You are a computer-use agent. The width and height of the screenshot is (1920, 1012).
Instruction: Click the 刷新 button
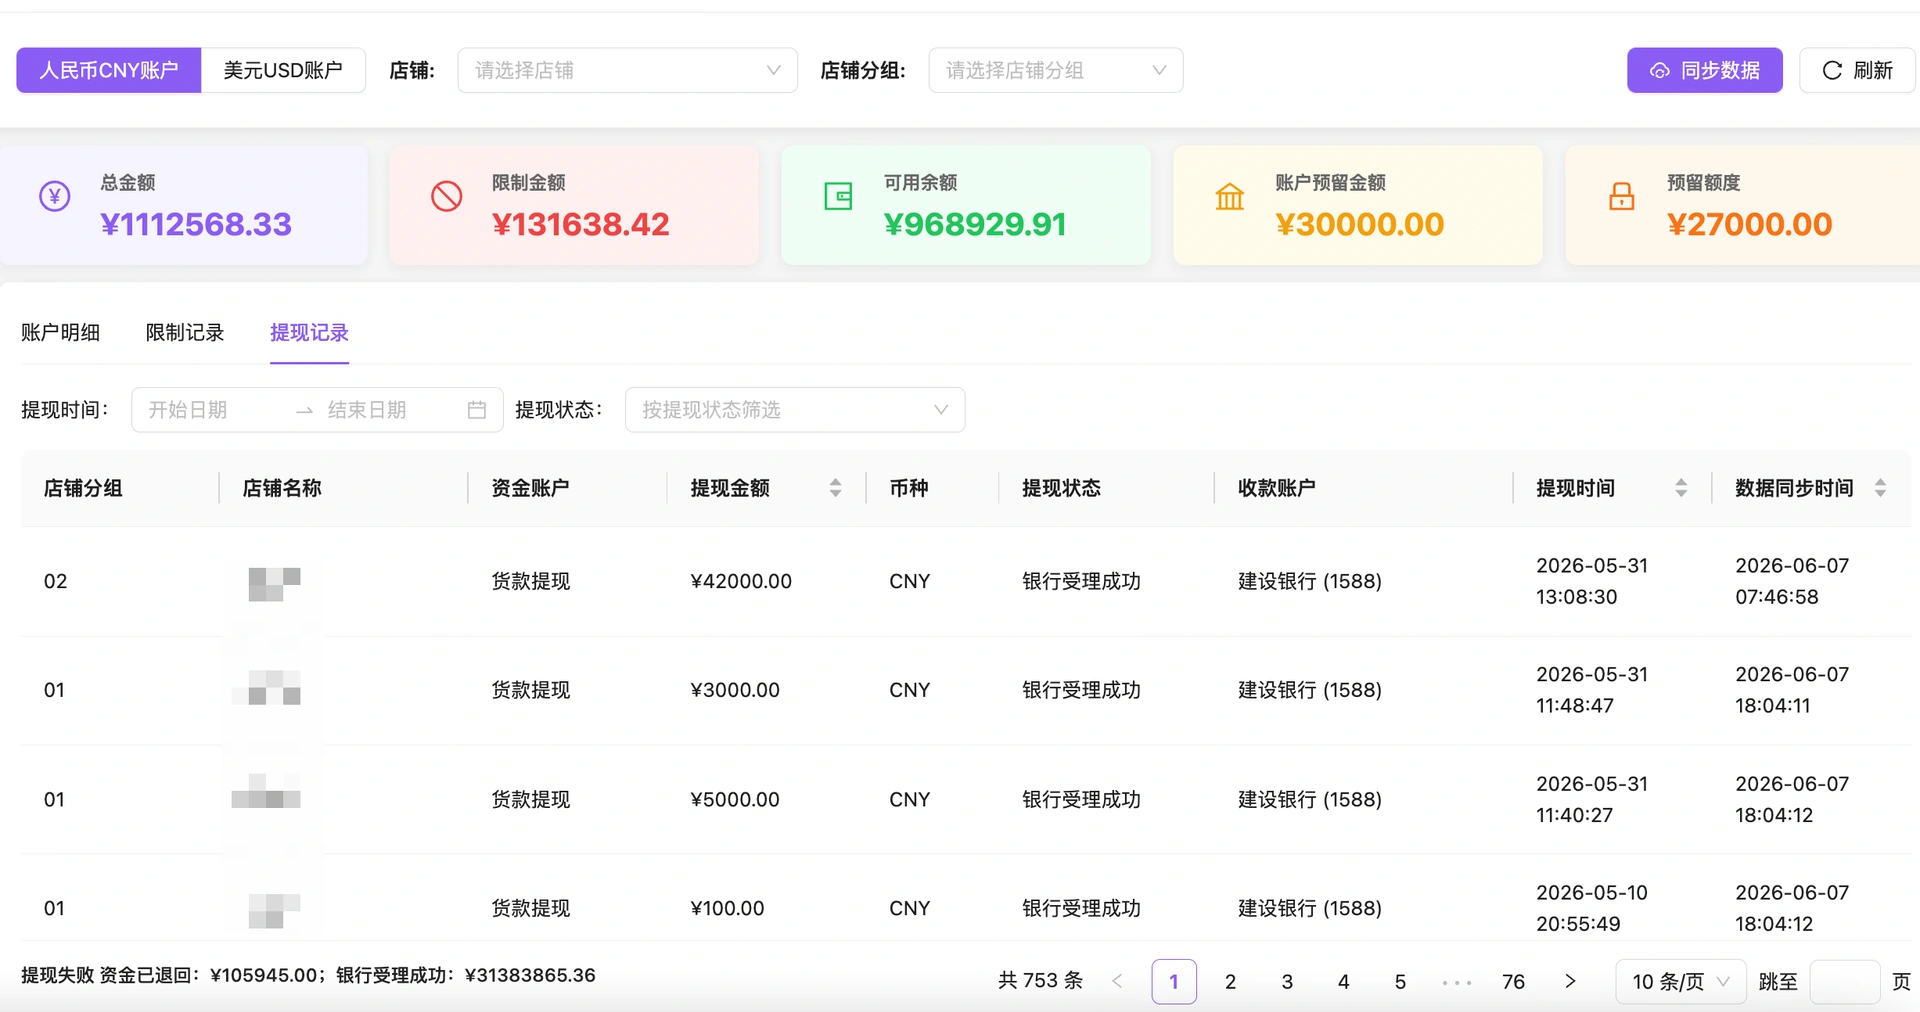click(x=1857, y=70)
